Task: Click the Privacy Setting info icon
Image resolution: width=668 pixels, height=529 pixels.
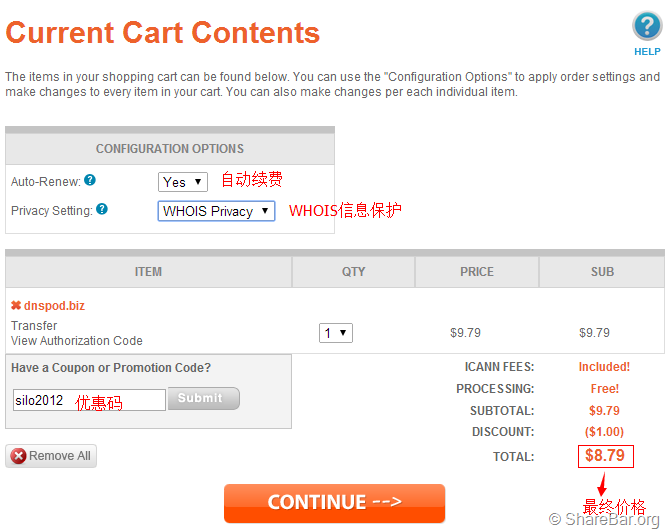Action: tap(102, 210)
